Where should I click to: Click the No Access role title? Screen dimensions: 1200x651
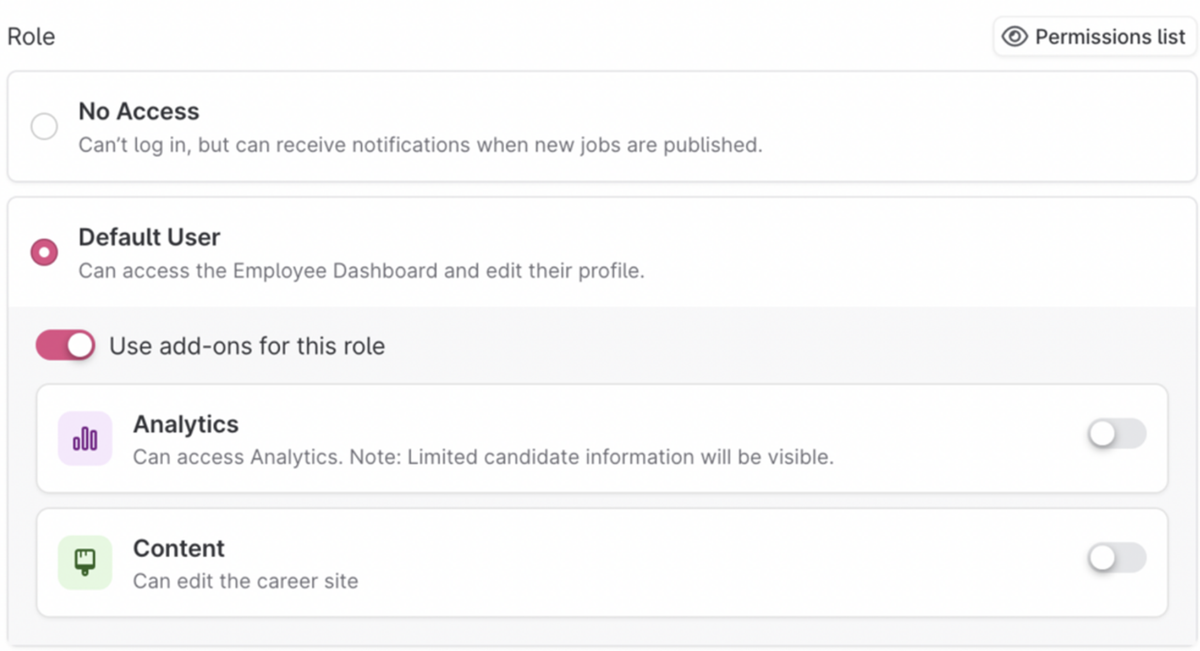coord(139,111)
